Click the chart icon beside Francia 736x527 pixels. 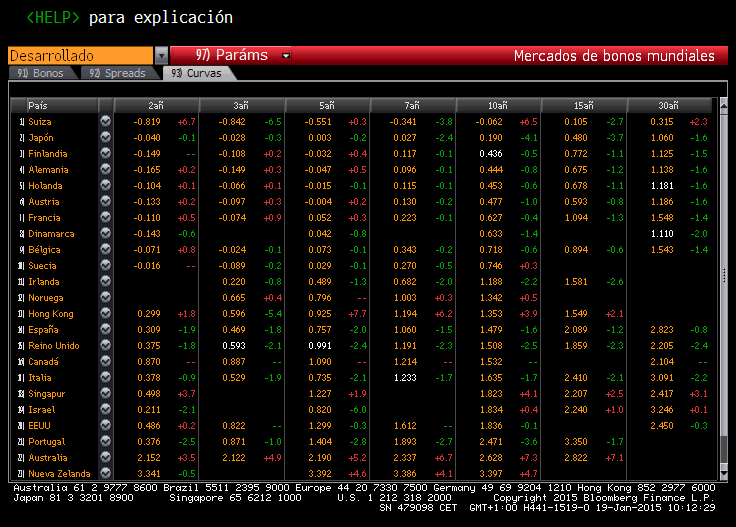coord(106,217)
